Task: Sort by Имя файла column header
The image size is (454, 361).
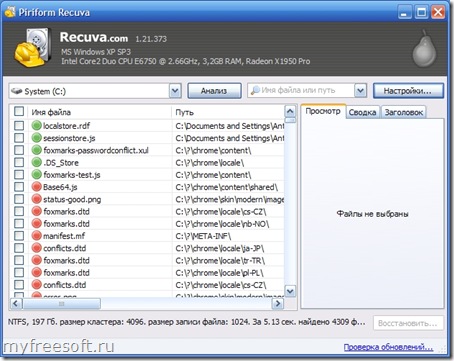Action: pyautogui.click(x=100, y=112)
